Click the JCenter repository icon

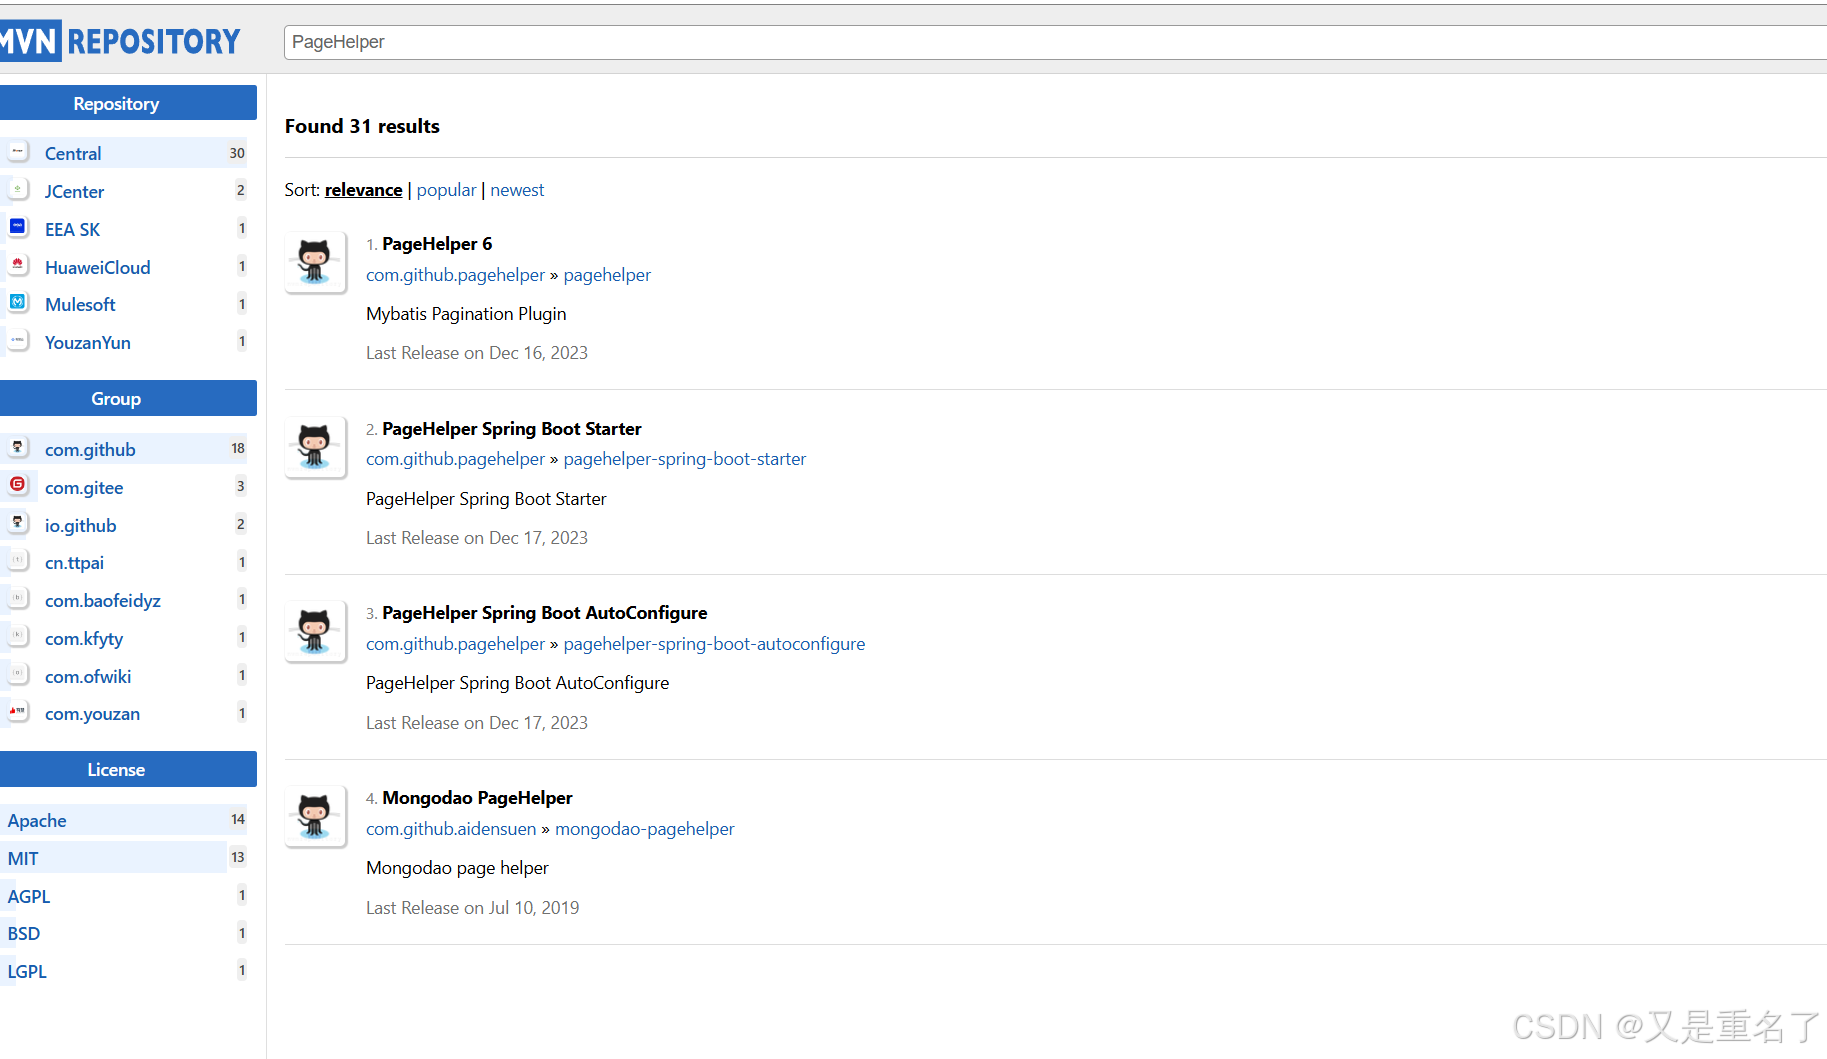(x=18, y=190)
